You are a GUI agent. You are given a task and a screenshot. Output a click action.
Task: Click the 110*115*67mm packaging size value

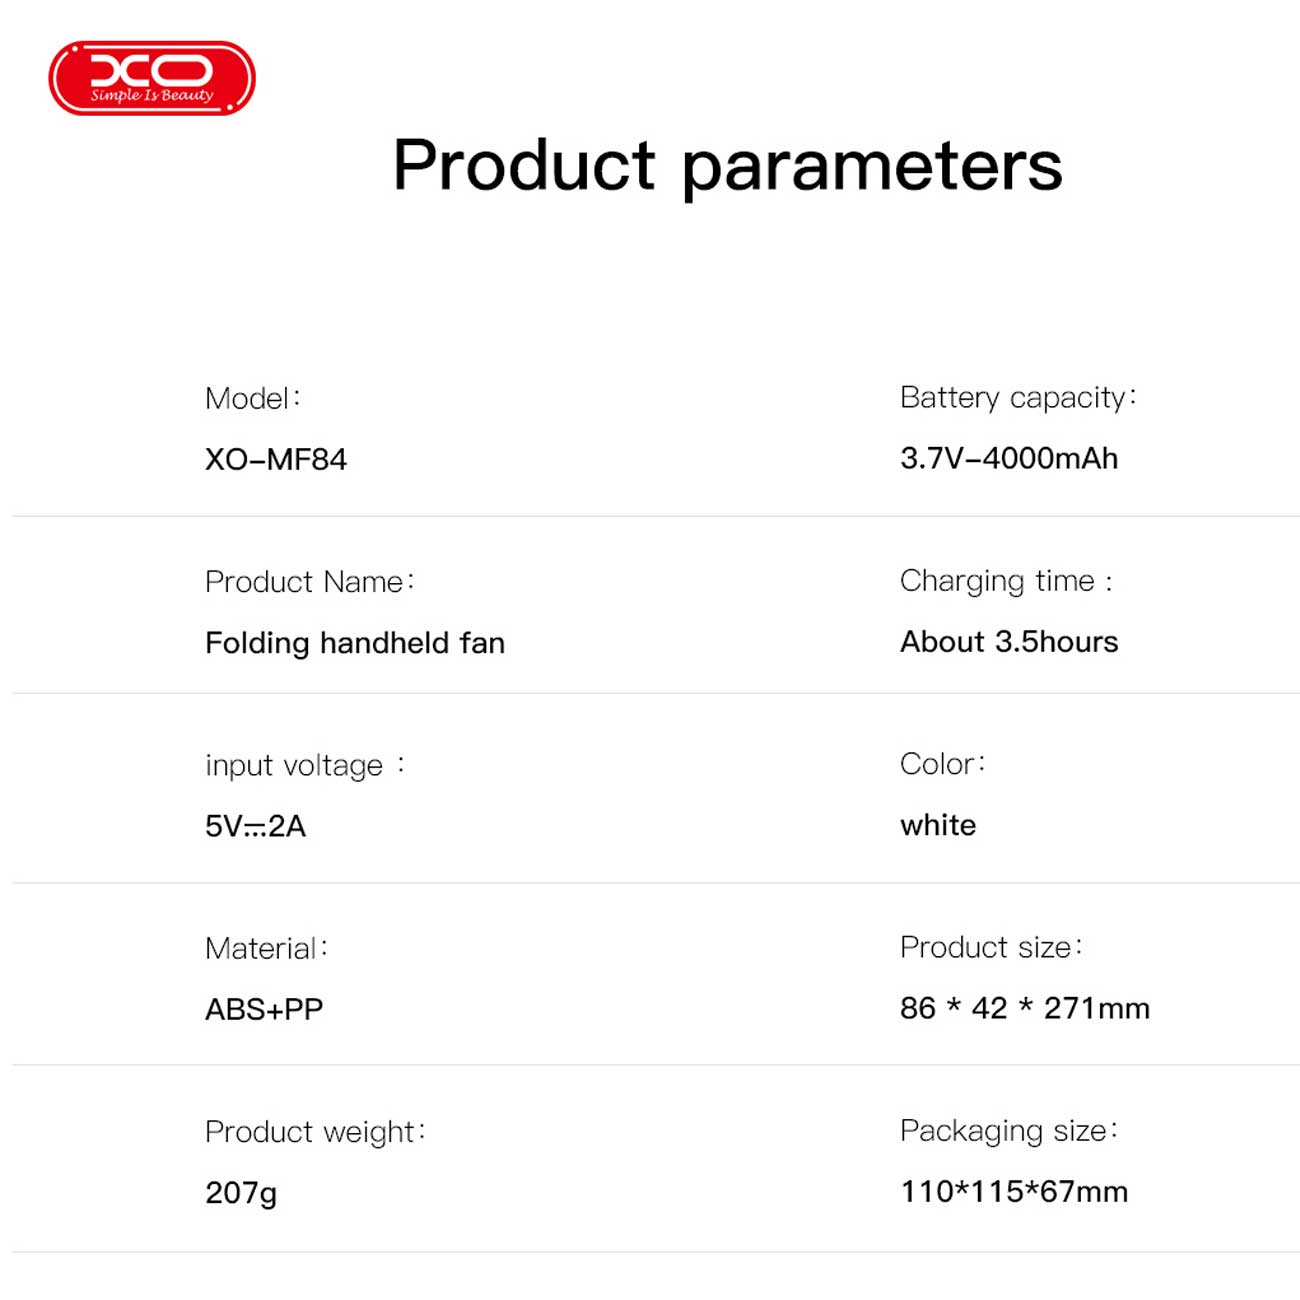(x=1014, y=1191)
